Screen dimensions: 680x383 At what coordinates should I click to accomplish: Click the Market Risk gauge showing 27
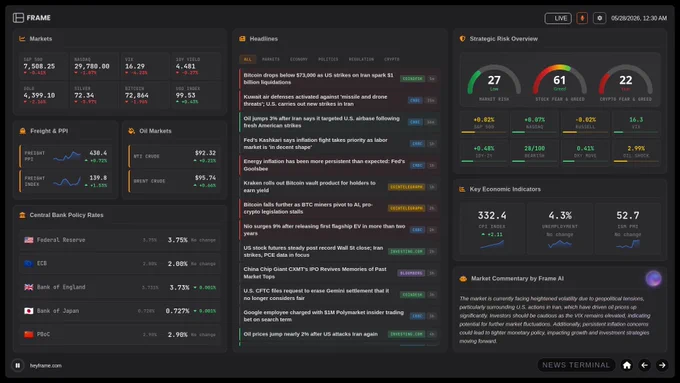pyautogui.click(x=494, y=83)
